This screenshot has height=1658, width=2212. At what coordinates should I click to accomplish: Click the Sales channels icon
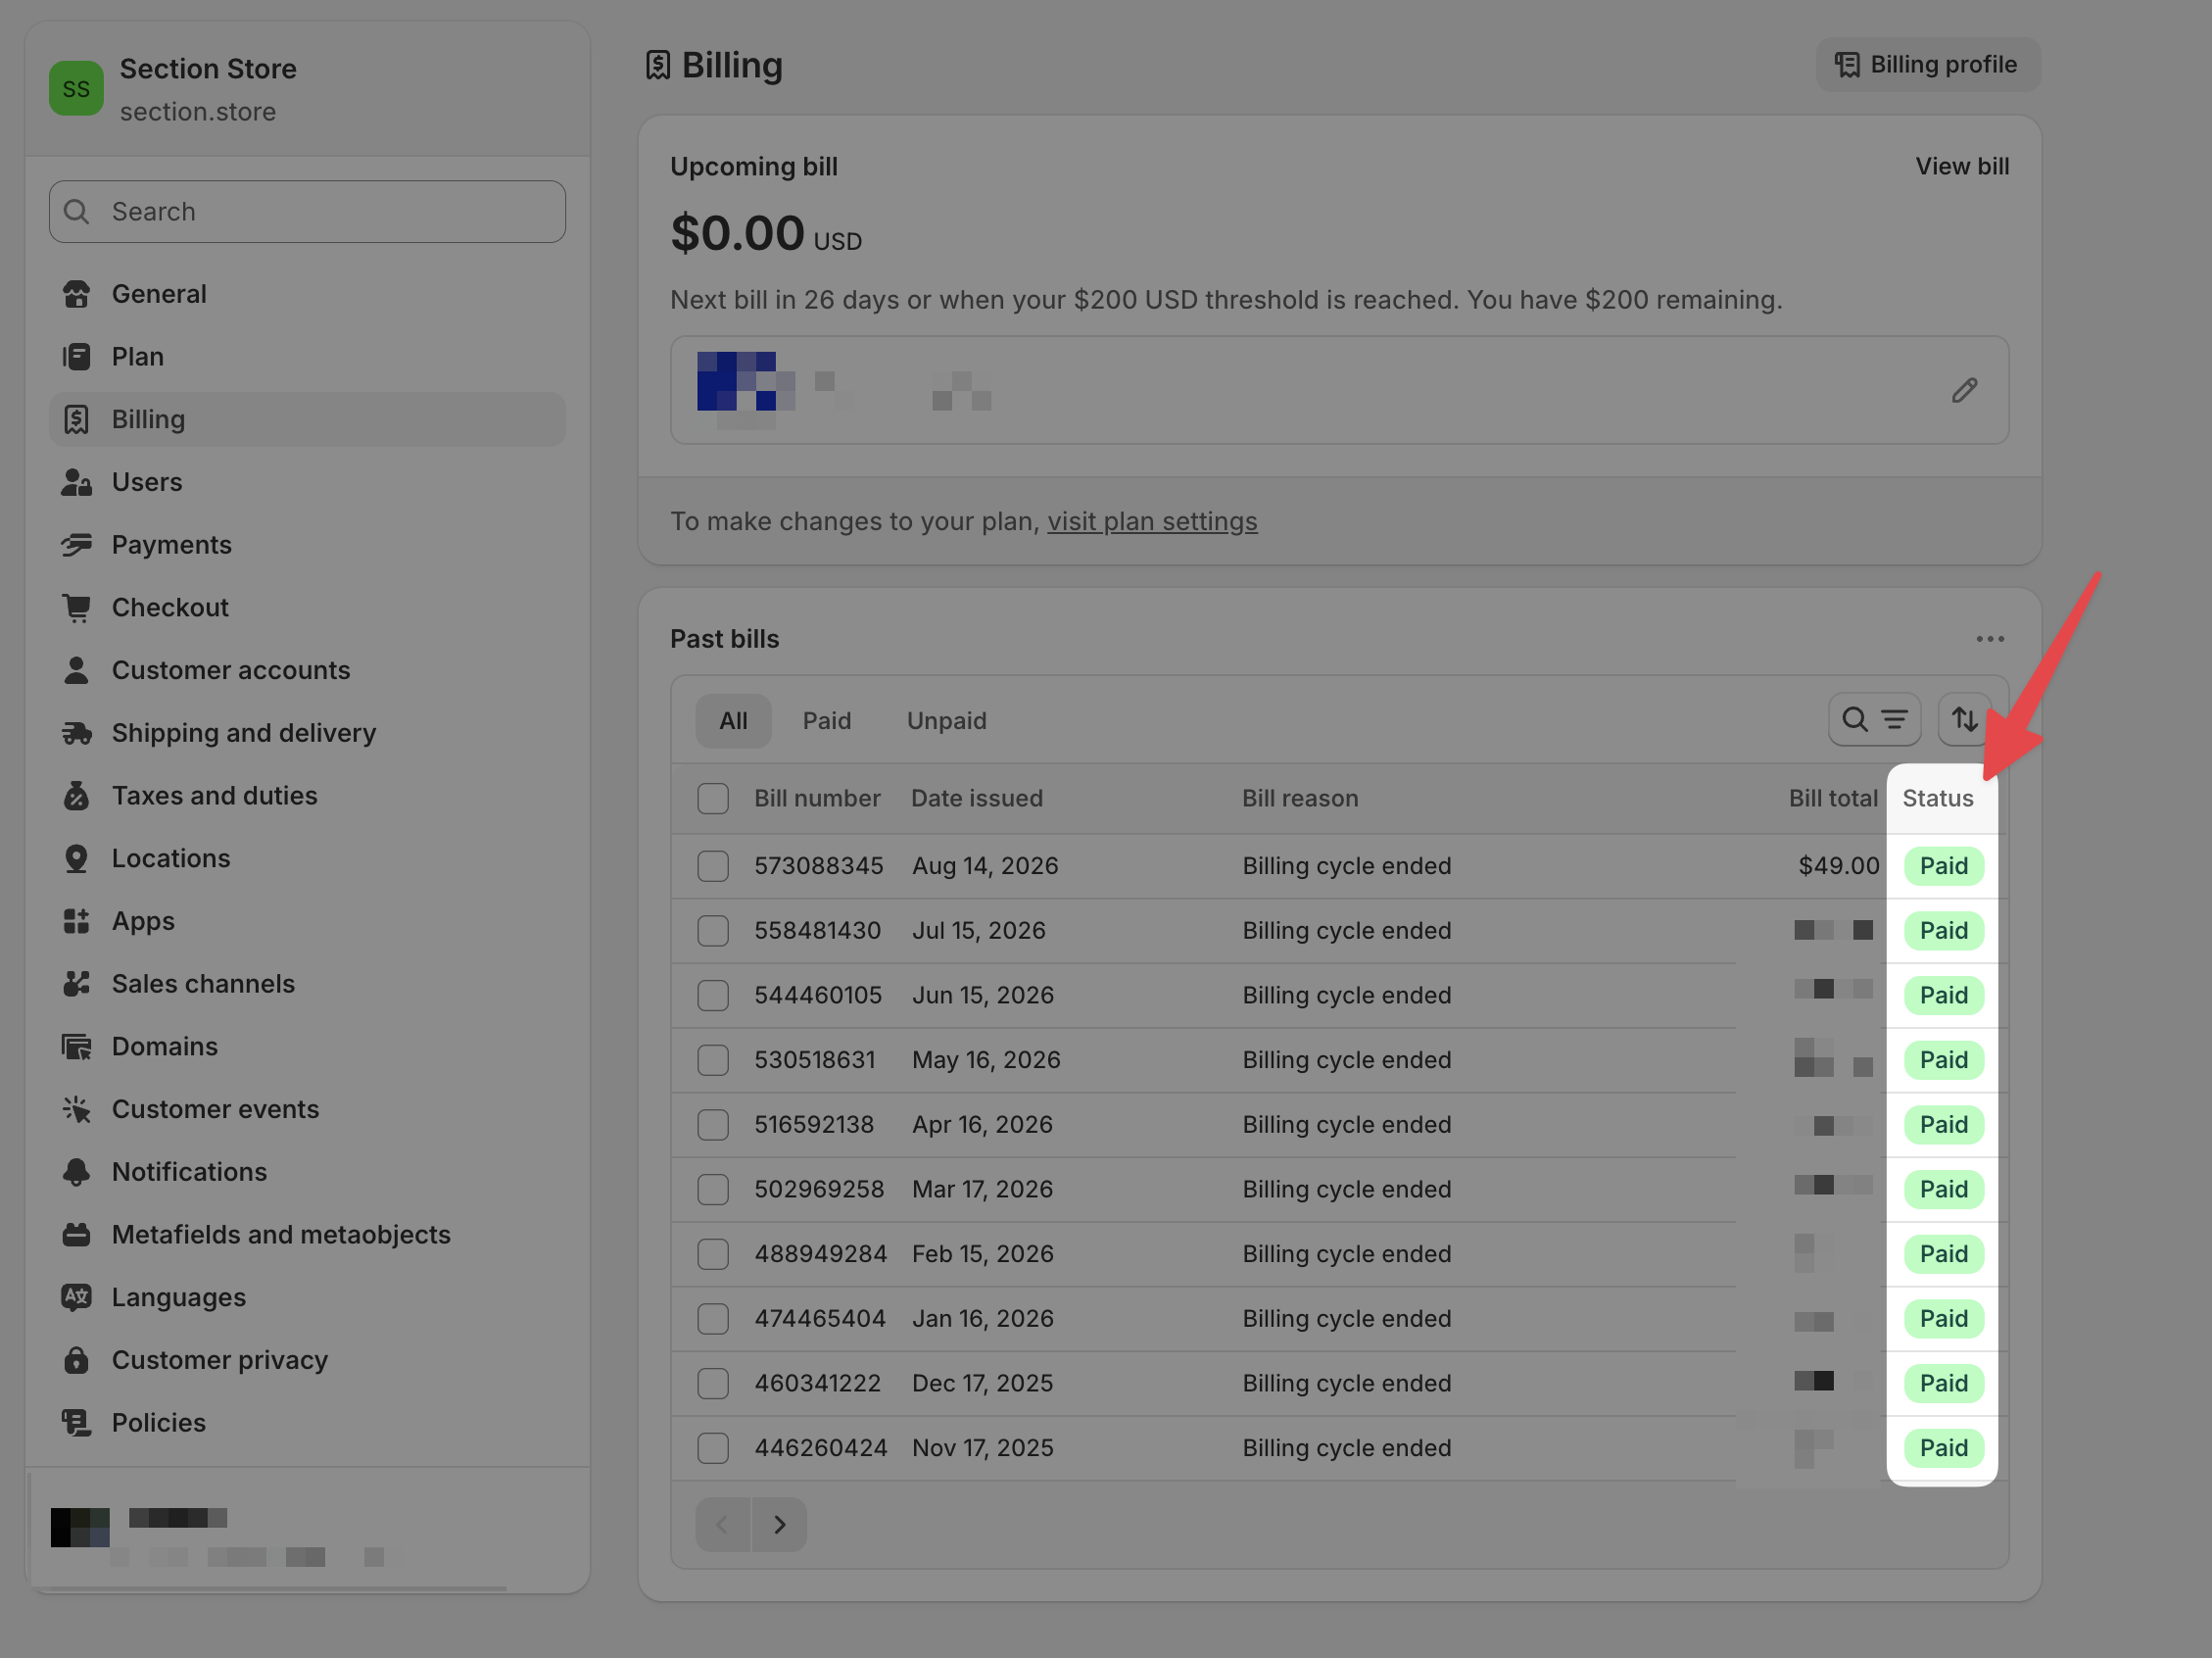76,984
